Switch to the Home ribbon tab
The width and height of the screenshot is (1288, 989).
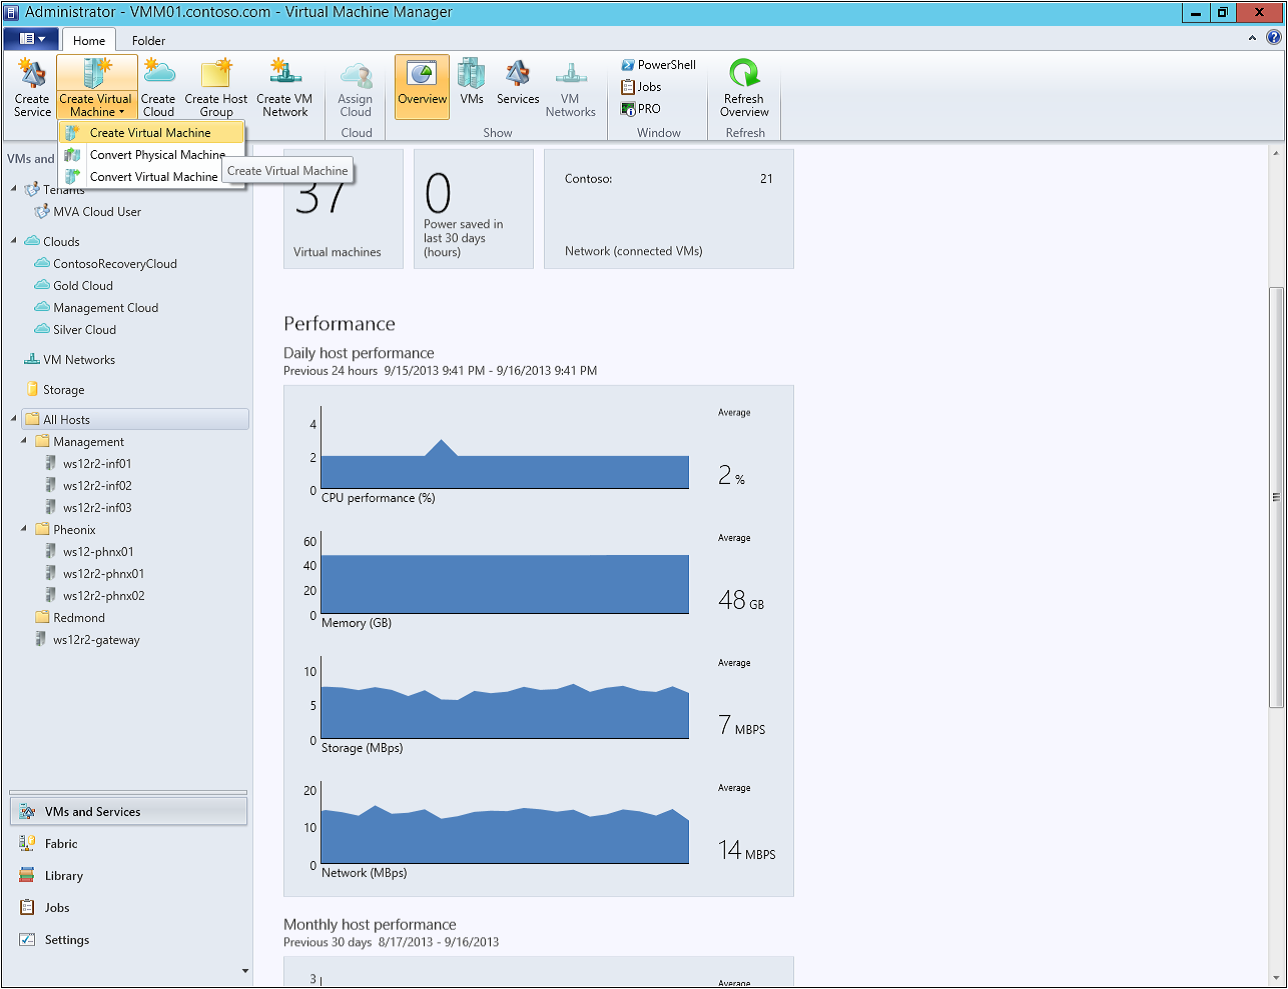point(89,40)
